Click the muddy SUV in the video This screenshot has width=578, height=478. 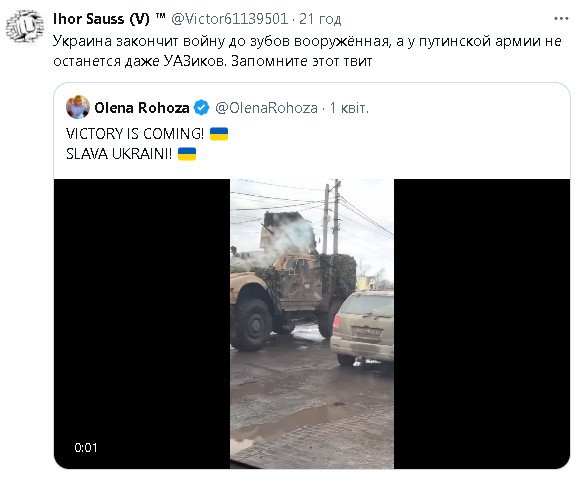pyautogui.click(x=363, y=328)
